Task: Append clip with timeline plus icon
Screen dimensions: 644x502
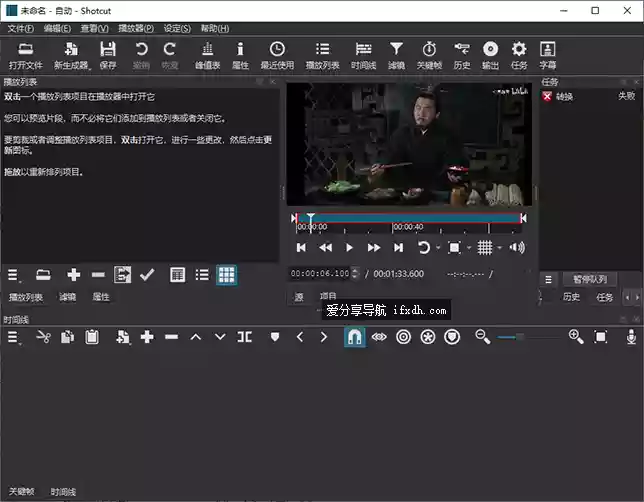Action: (x=147, y=337)
